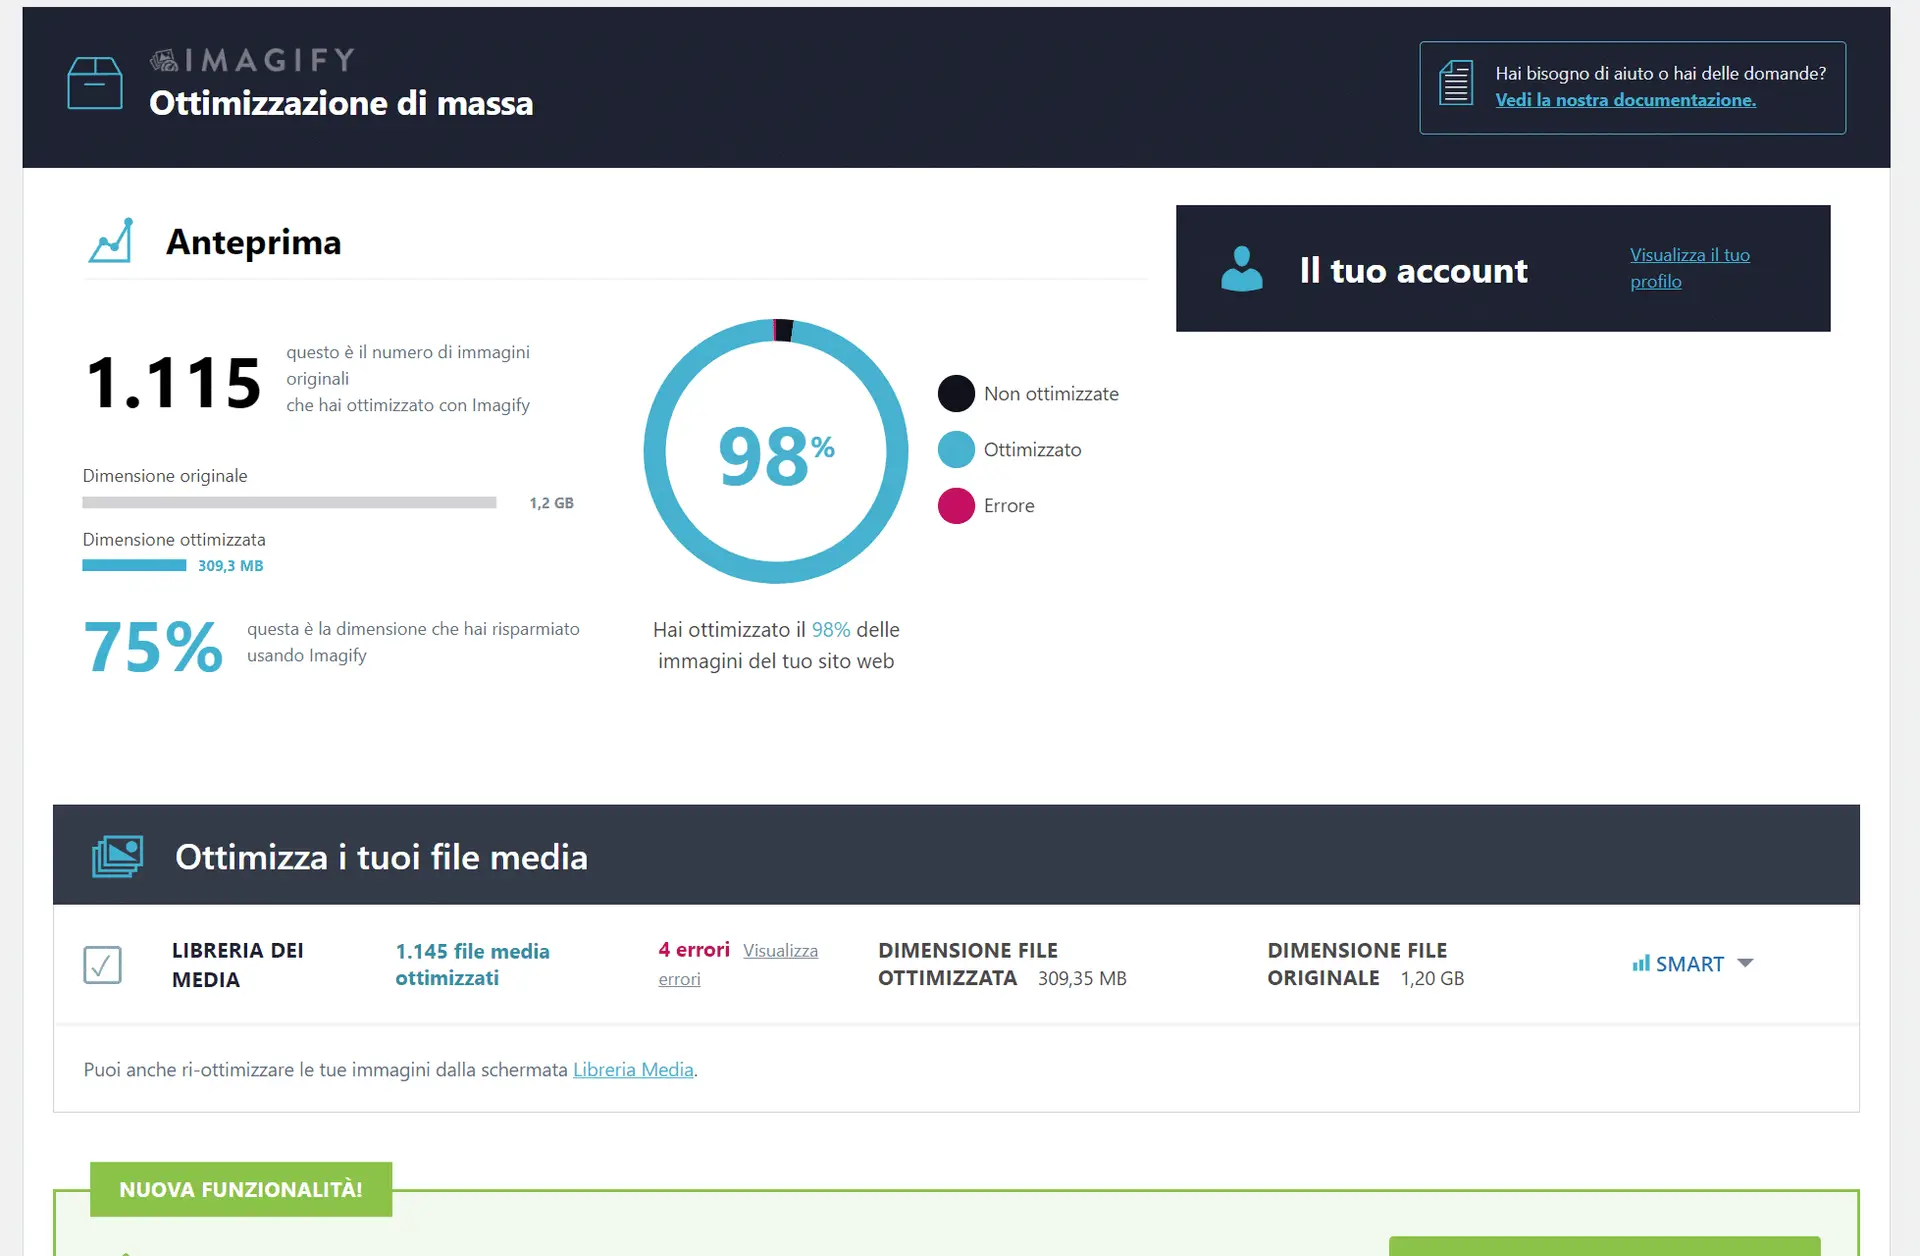Toggle the Non ottimizzate legend dot

[956, 393]
